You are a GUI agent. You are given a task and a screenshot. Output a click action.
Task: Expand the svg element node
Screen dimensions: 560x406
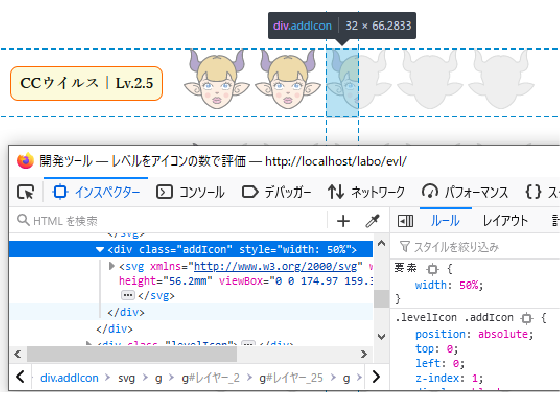111,266
